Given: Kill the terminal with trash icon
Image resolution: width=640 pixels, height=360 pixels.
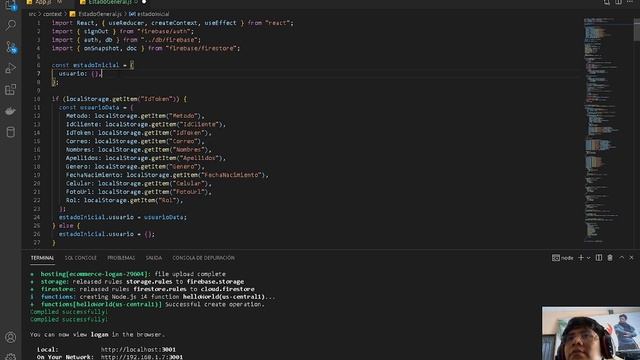Looking at the screenshot, I should [610, 258].
